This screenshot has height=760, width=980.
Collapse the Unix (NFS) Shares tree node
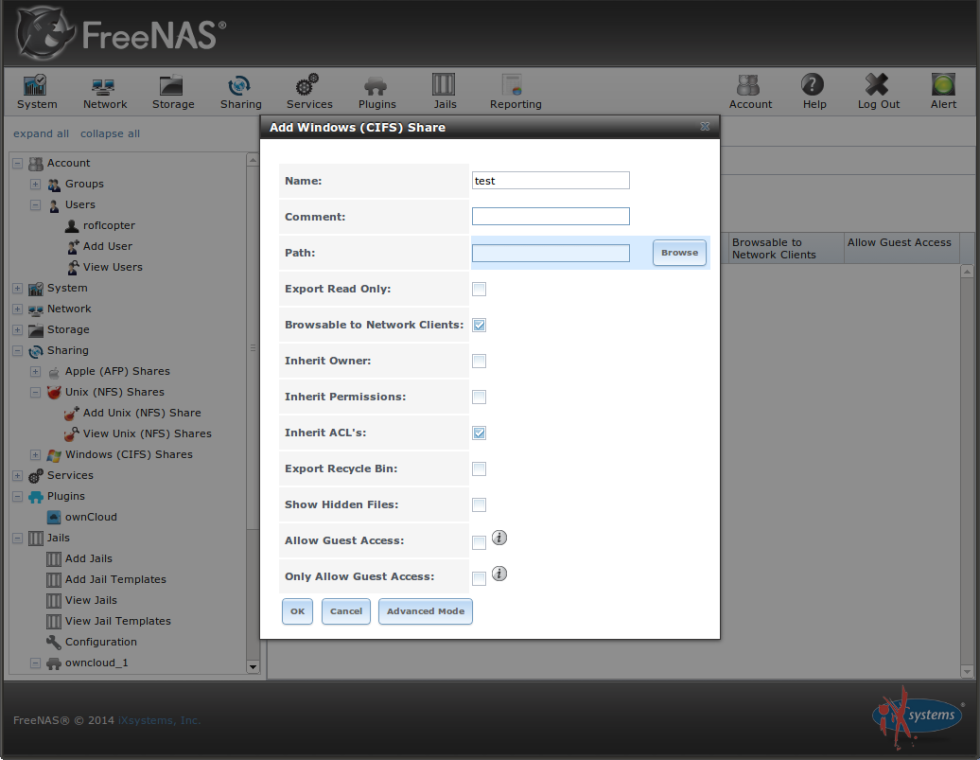(35, 392)
